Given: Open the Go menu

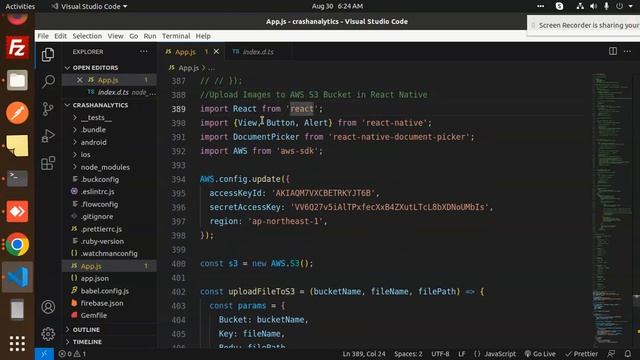Looking at the screenshot, I should 133,36.
